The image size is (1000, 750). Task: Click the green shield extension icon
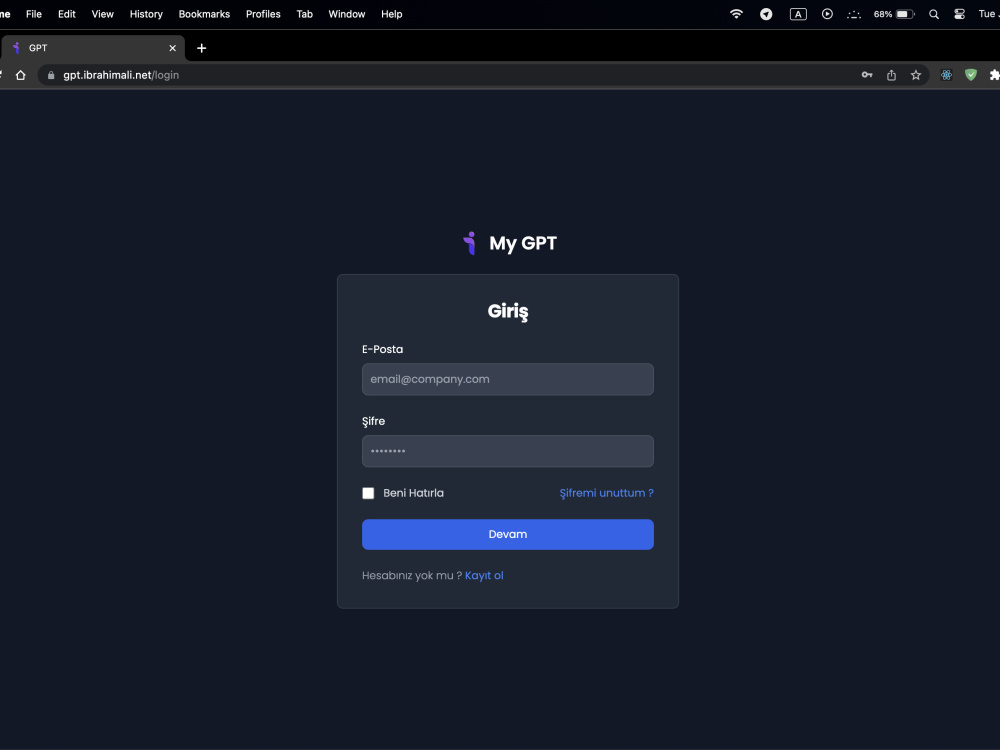tap(970, 74)
